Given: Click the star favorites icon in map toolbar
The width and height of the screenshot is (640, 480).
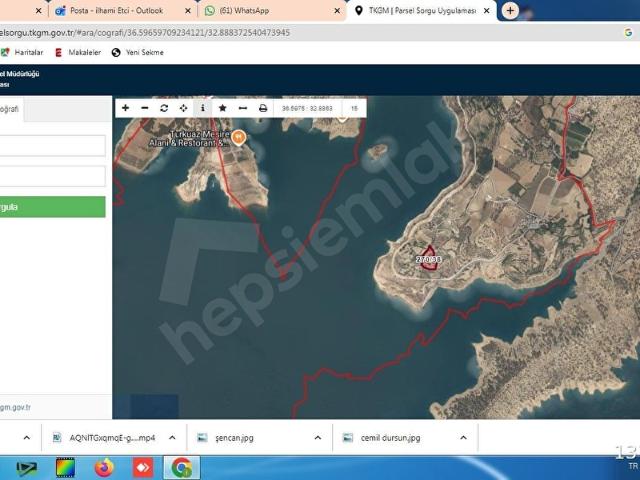Looking at the screenshot, I should 222,108.
